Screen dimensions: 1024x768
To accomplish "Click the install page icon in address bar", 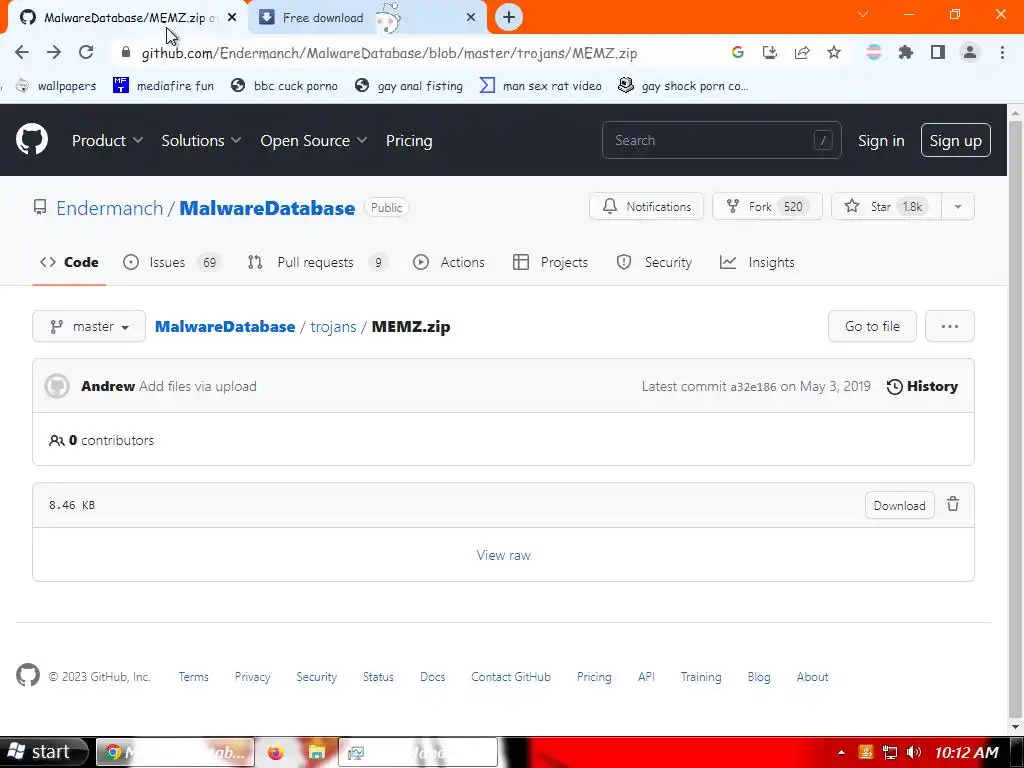I will point(770,52).
